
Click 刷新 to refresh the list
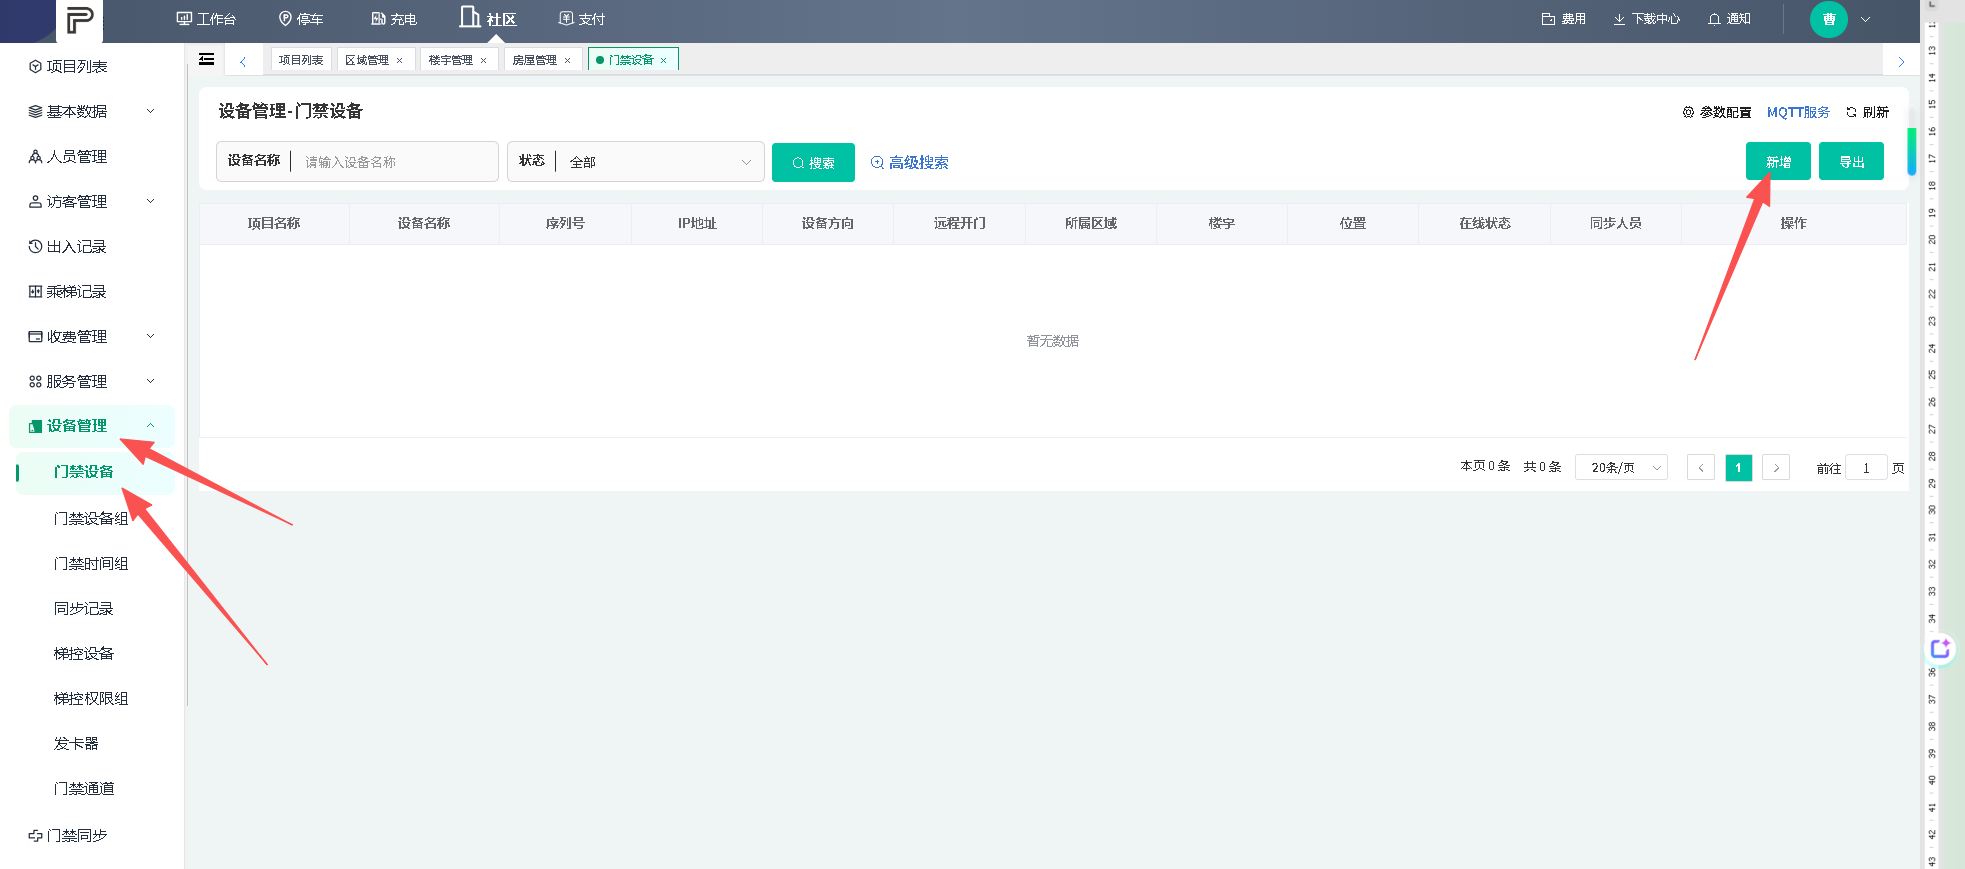pyautogui.click(x=1867, y=112)
